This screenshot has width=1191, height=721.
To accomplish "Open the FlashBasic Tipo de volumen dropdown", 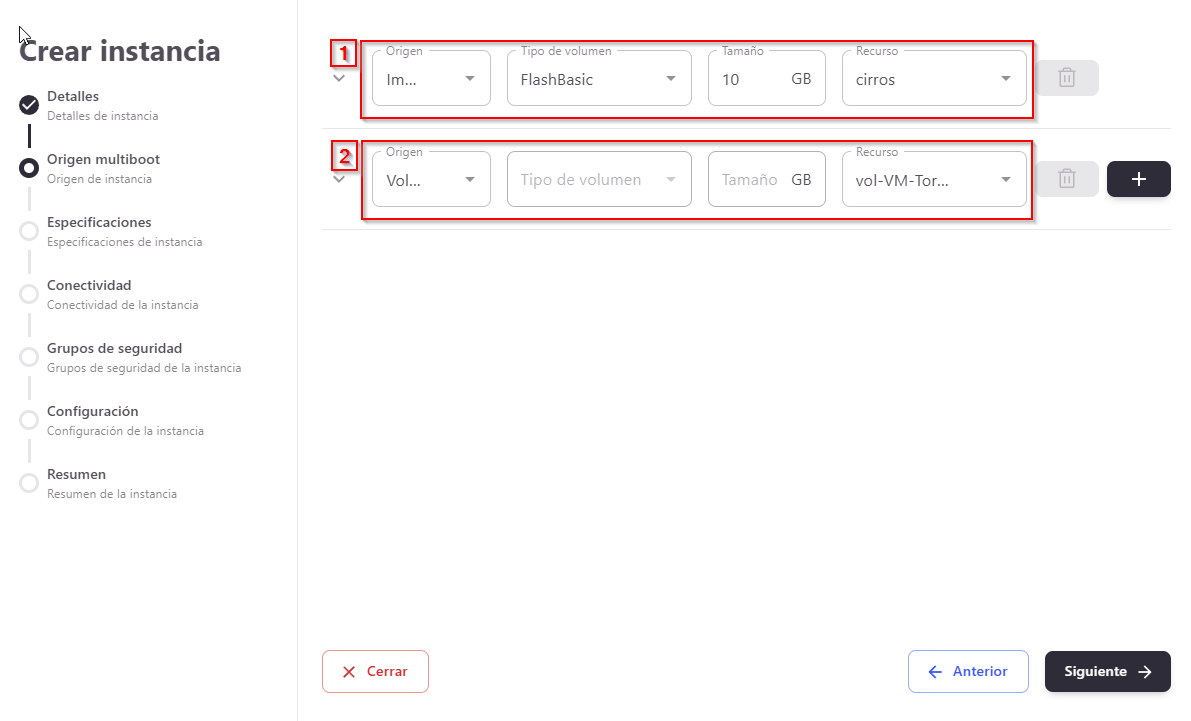I will click(599, 79).
